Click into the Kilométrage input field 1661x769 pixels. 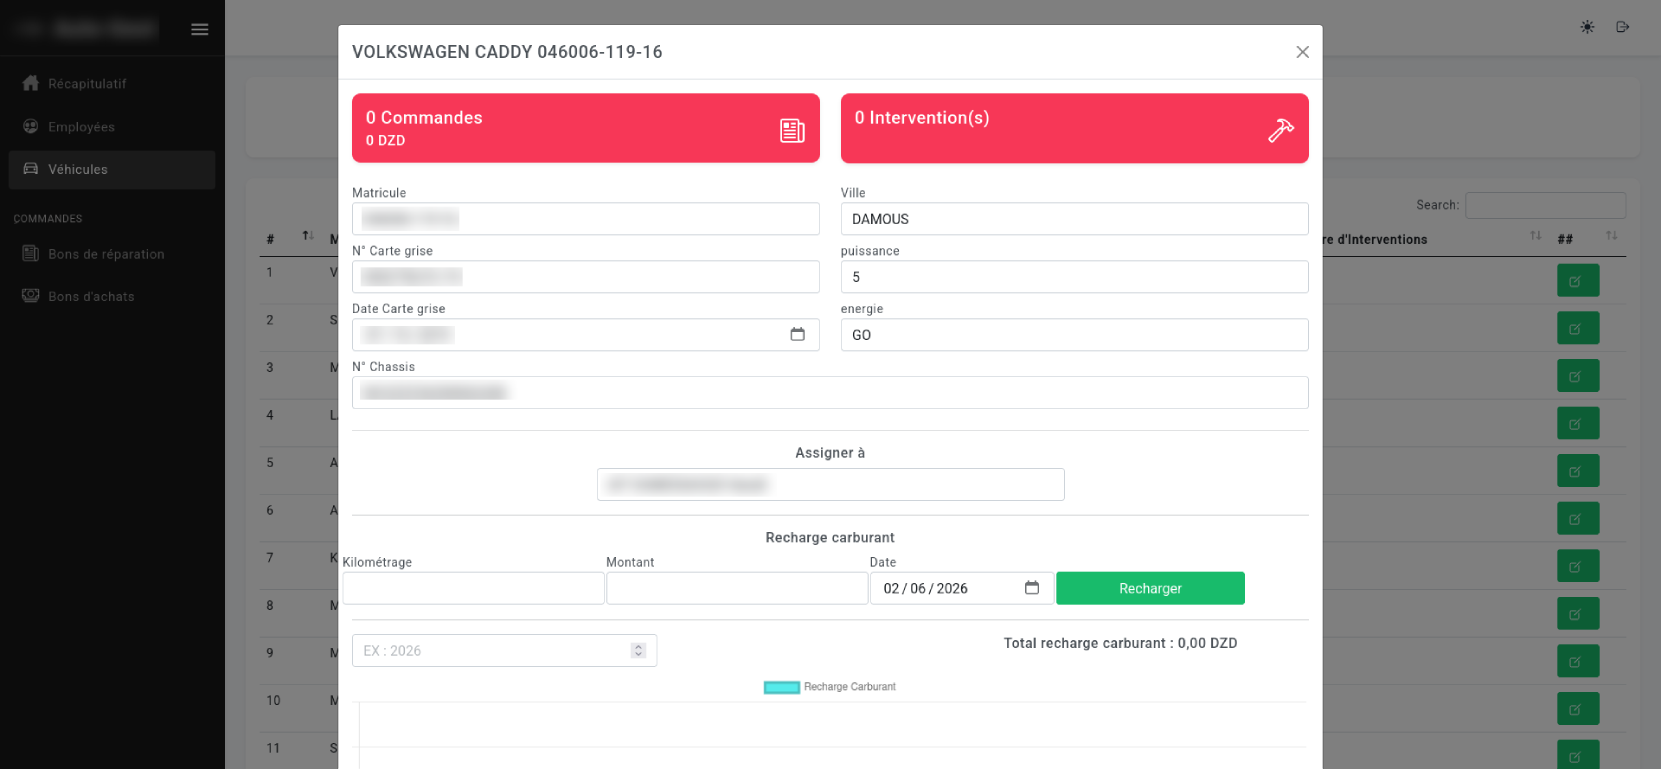tap(473, 588)
